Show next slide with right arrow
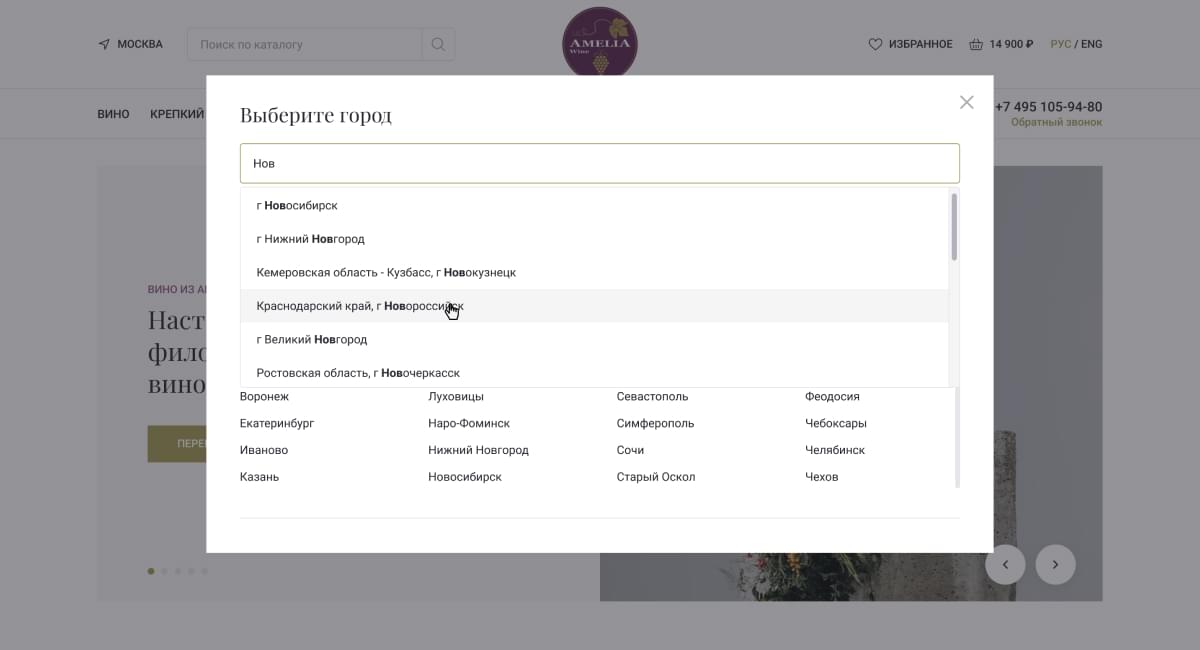The height and width of the screenshot is (650, 1200). (x=1055, y=565)
